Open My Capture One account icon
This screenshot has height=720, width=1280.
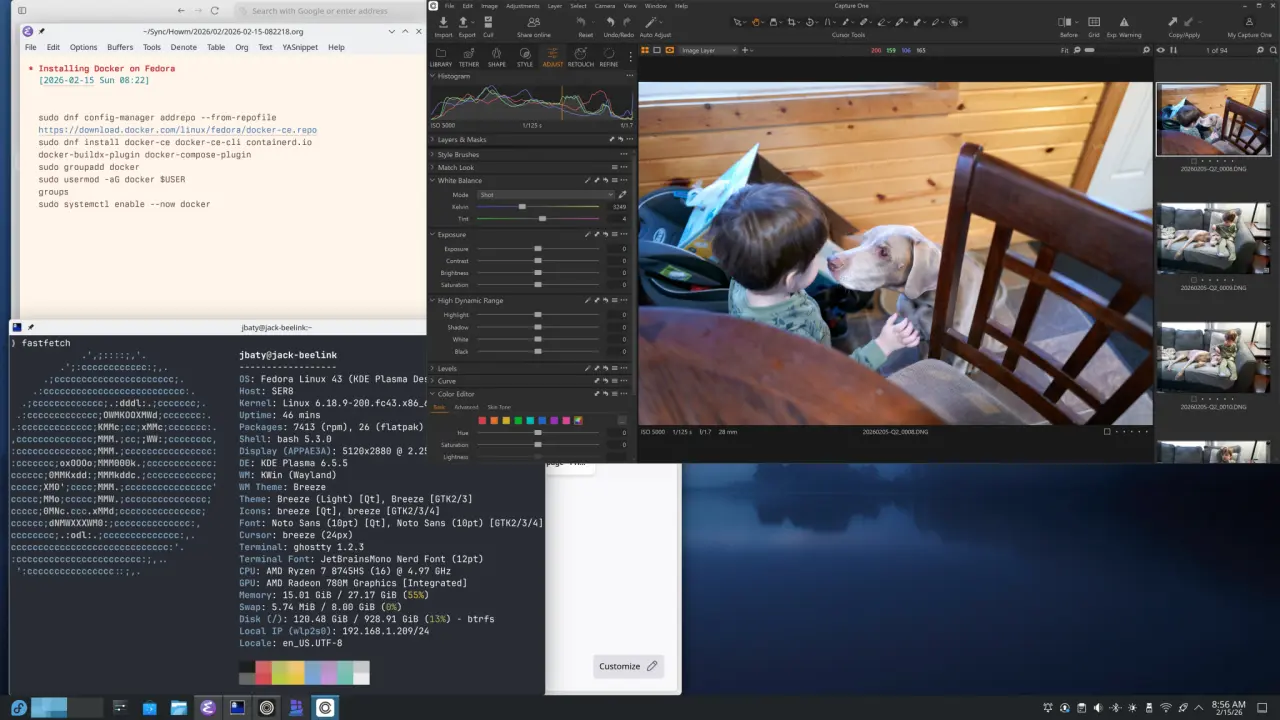1250,21
